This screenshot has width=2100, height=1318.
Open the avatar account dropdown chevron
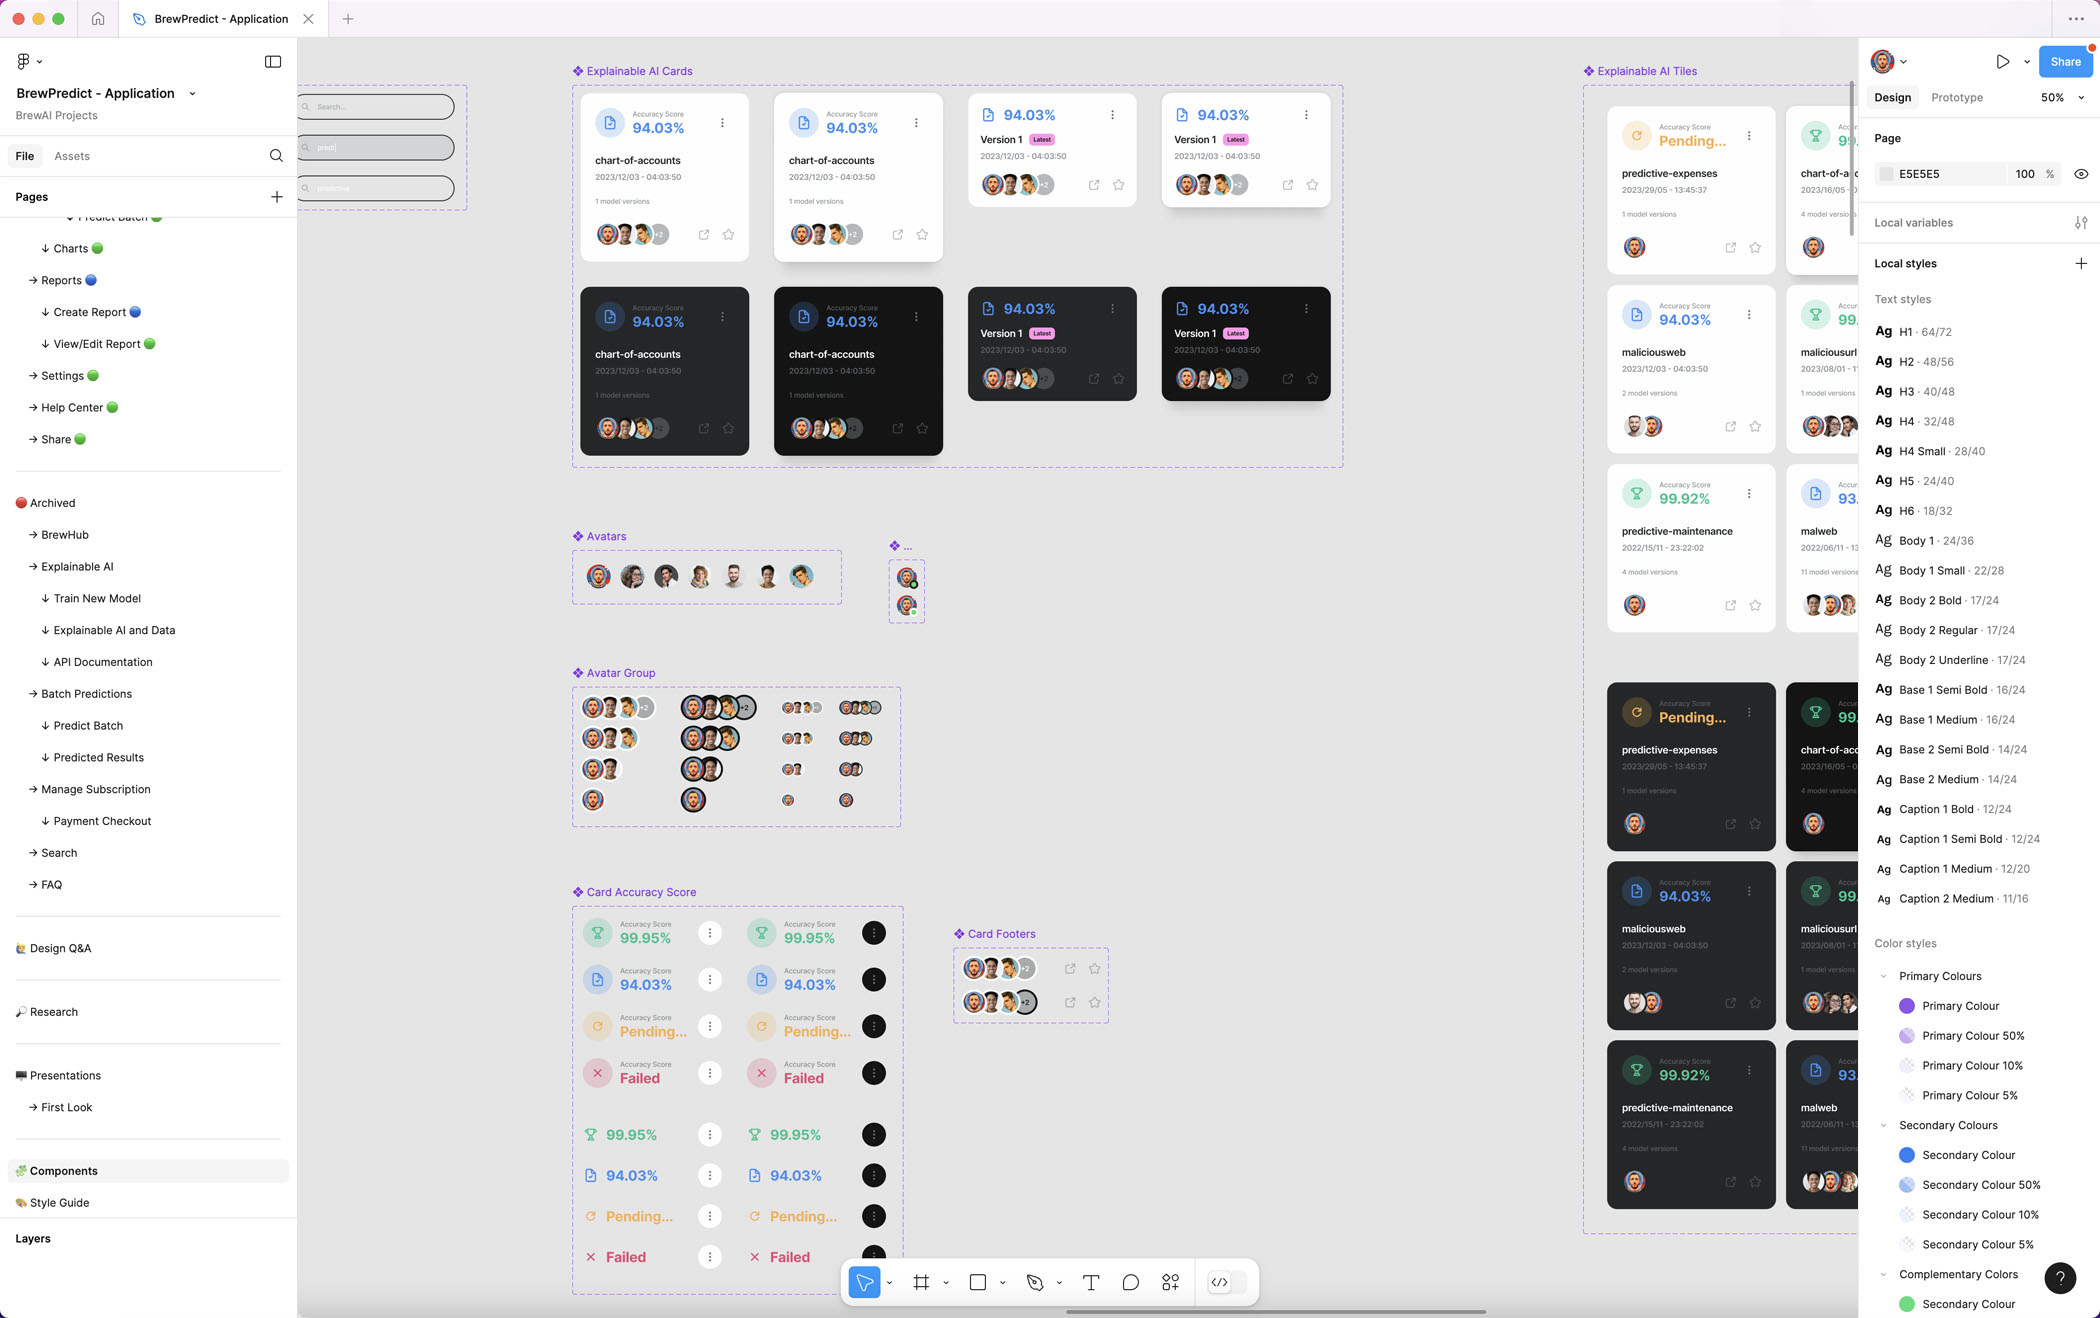(1903, 62)
